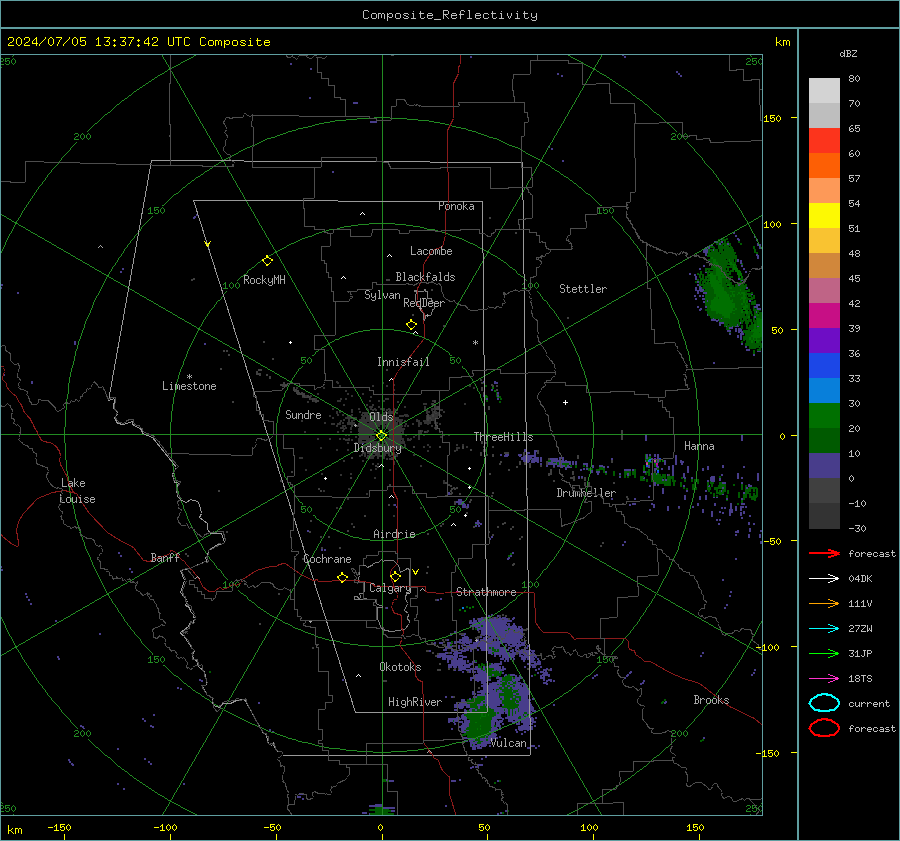Click the cyan current ellipse icon

point(824,703)
